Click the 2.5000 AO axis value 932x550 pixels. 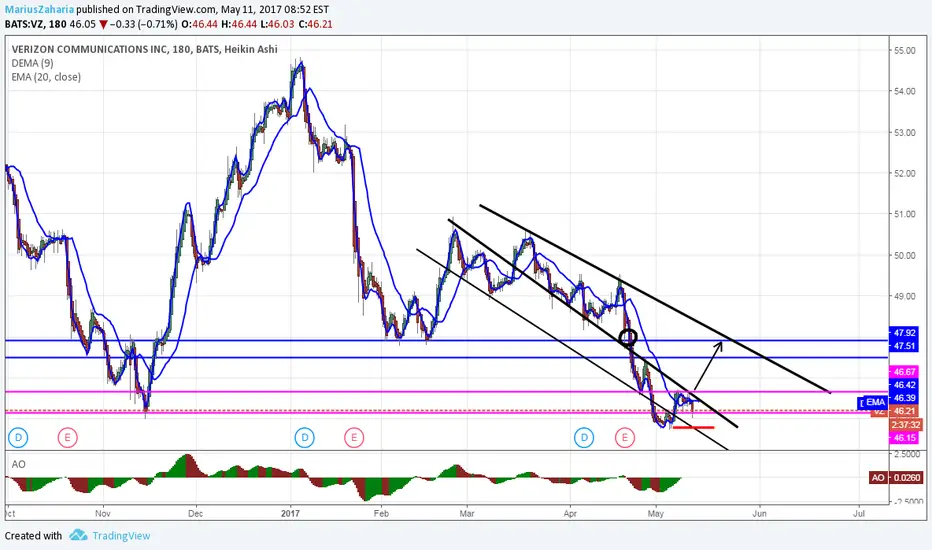tap(907, 454)
